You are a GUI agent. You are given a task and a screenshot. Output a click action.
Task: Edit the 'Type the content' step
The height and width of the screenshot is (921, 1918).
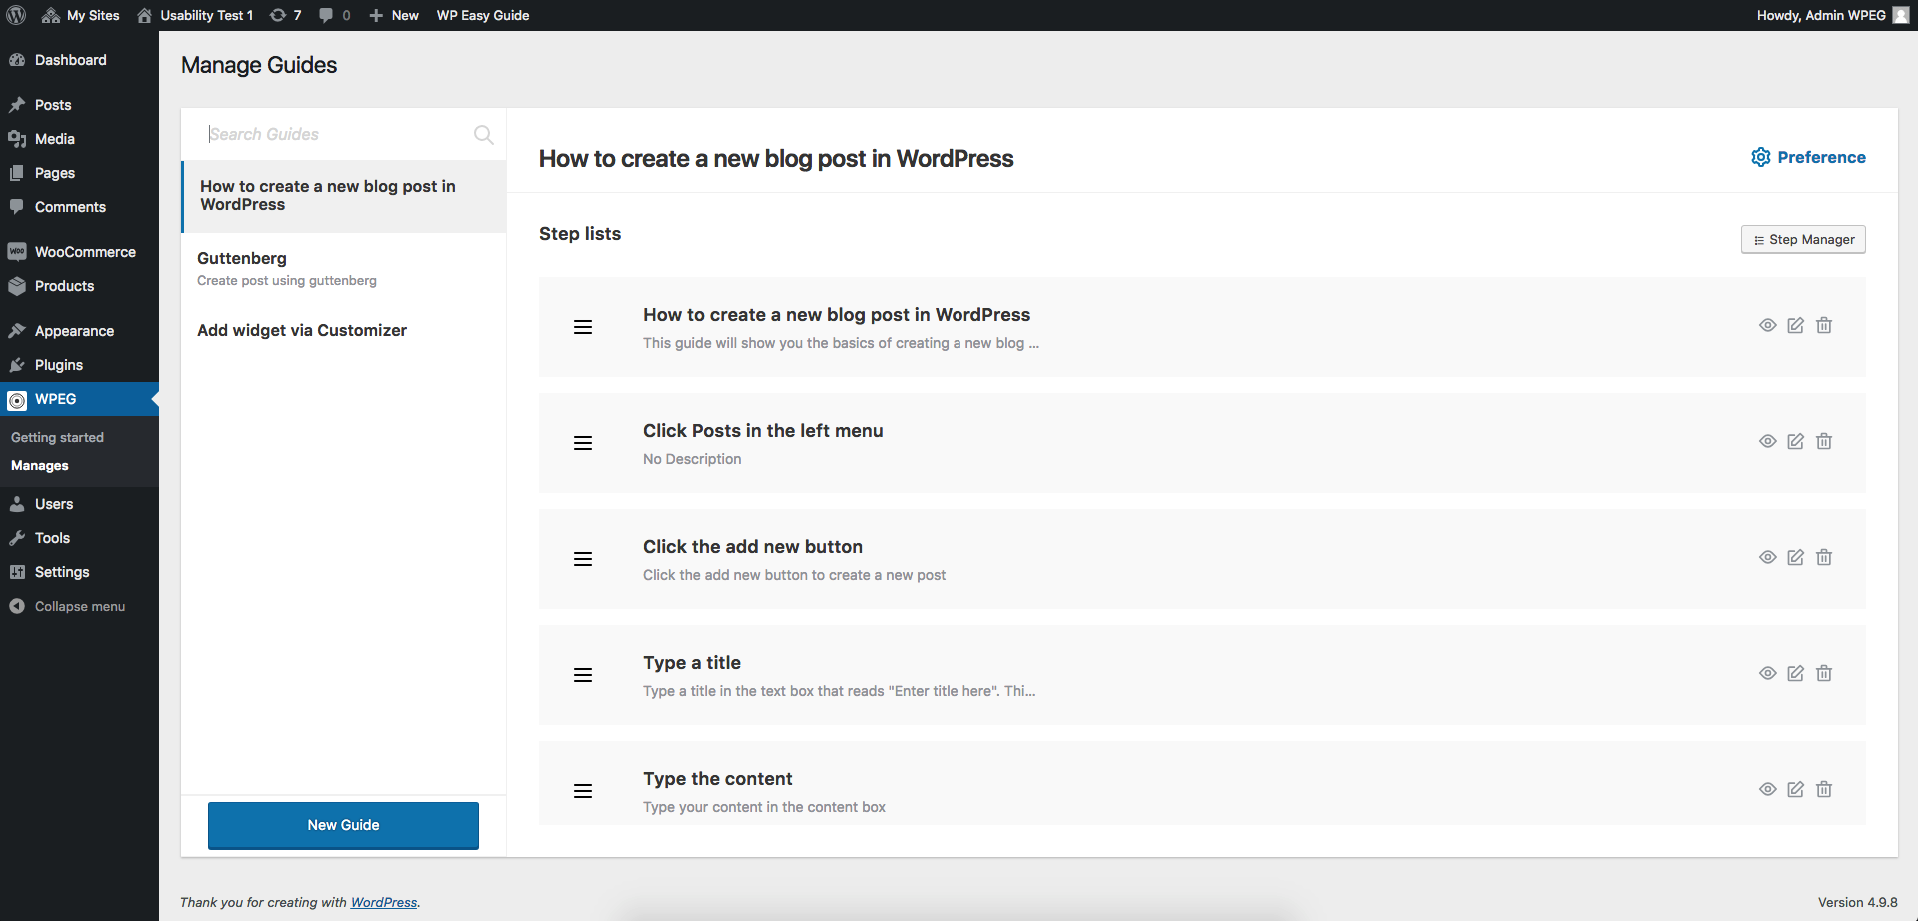[x=1796, y=789]
